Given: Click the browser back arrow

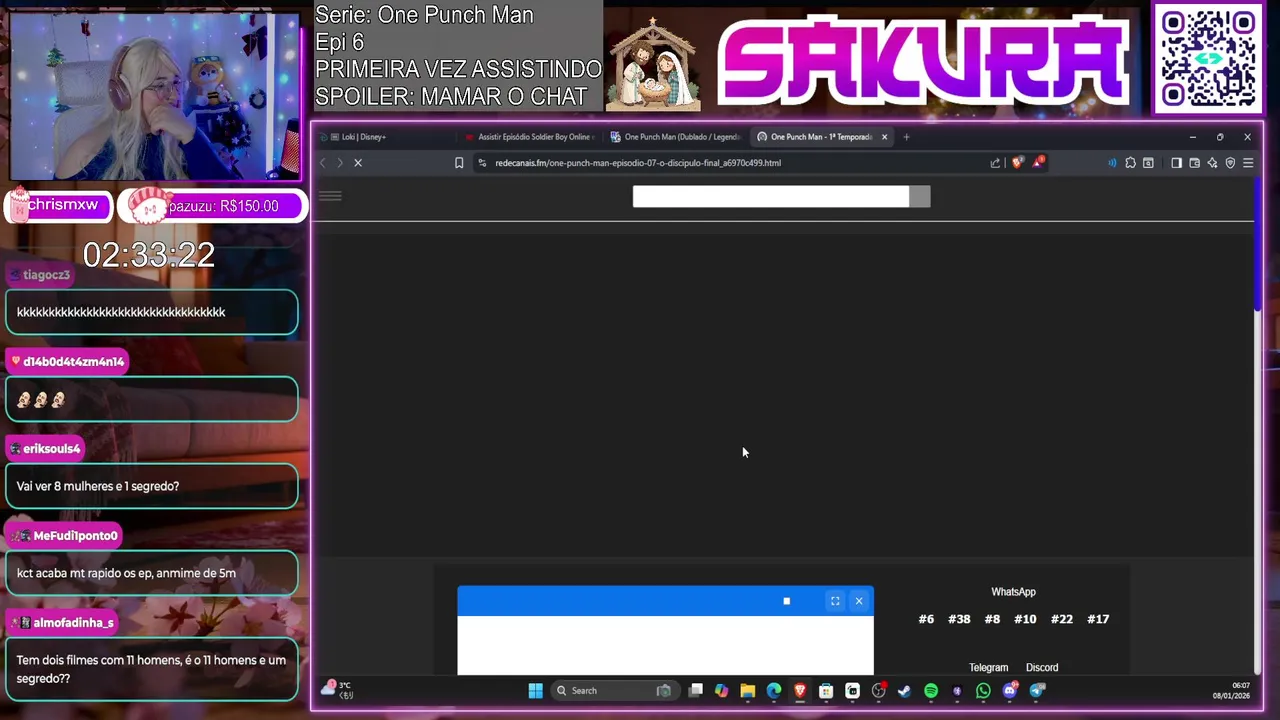Looking at the screenshot, I should [322, 163].
